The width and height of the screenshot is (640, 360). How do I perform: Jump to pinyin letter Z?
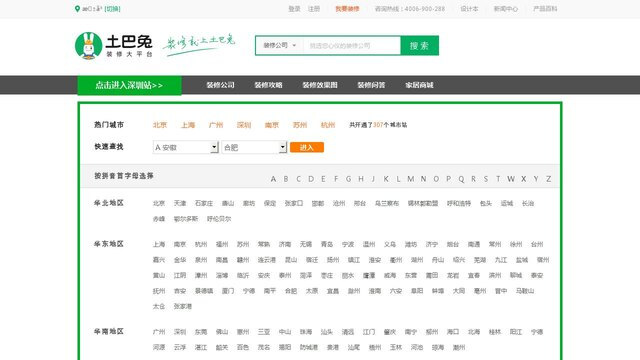[549, 179]
